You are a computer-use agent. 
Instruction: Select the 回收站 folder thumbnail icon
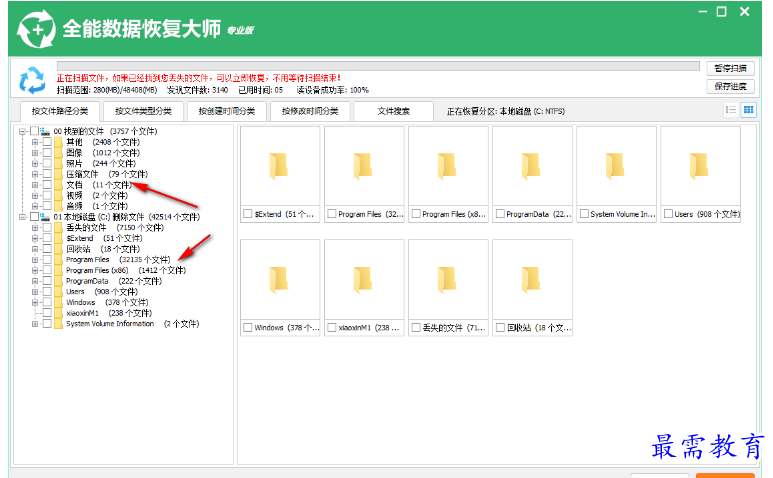tap(531, 279)
